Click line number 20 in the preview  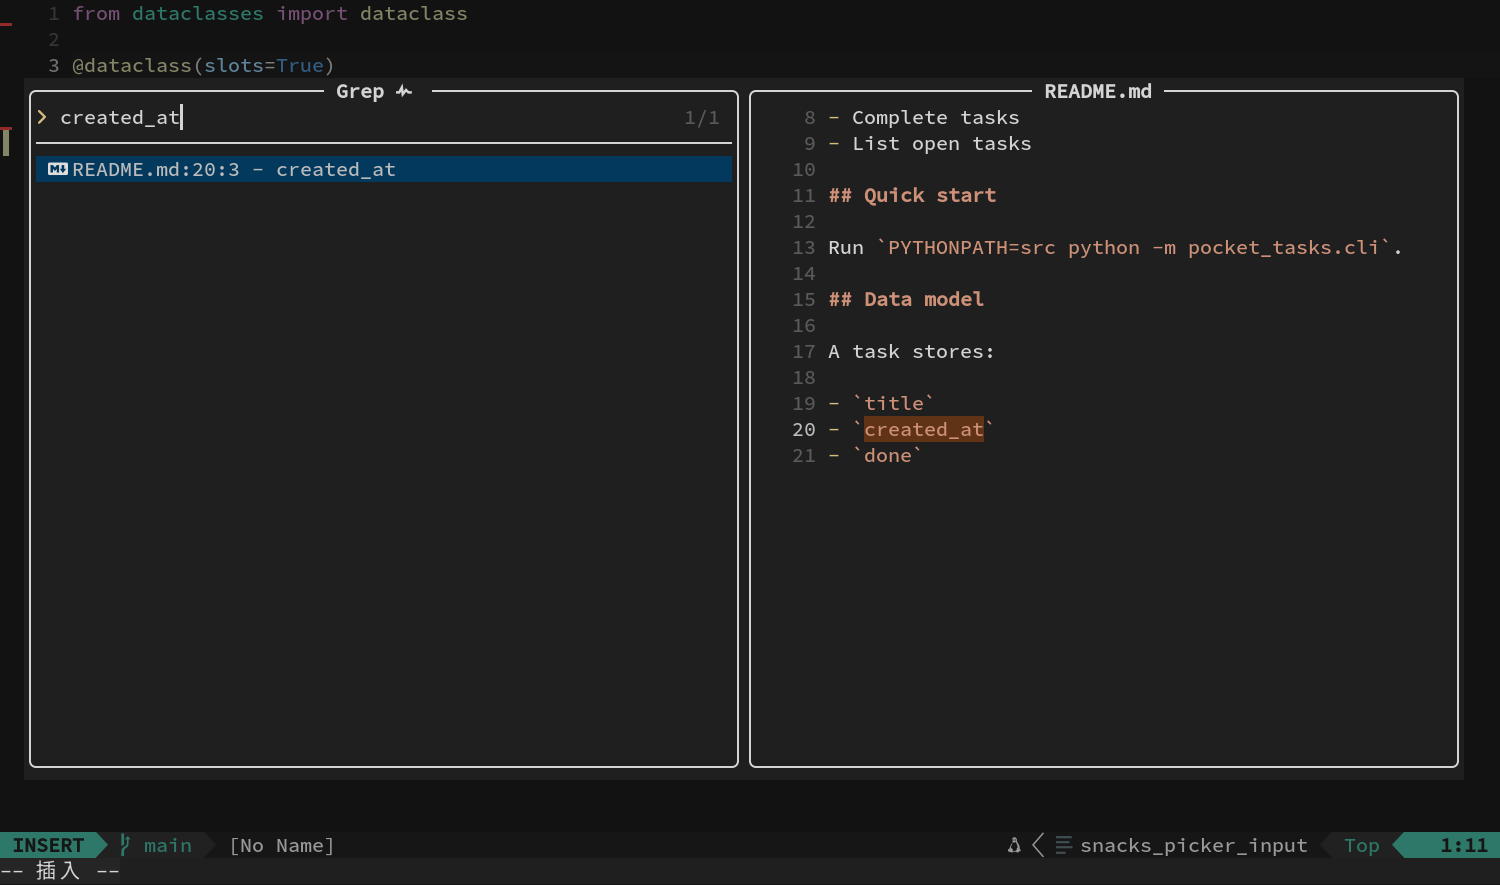[x=804, y=429]
